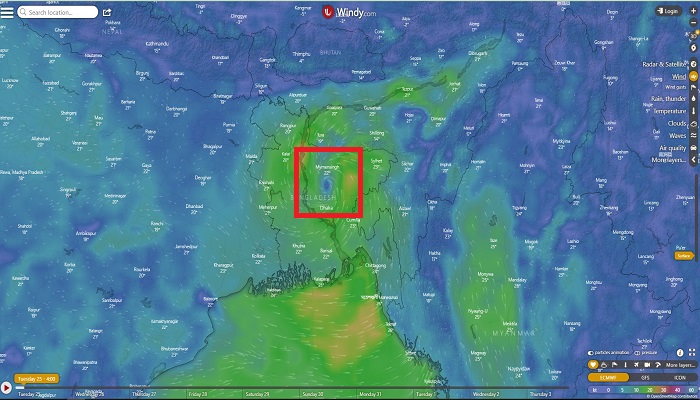Select the Rain, thunder drop icon
Screen dimensions: 700x400
click(x=693, y=98)
